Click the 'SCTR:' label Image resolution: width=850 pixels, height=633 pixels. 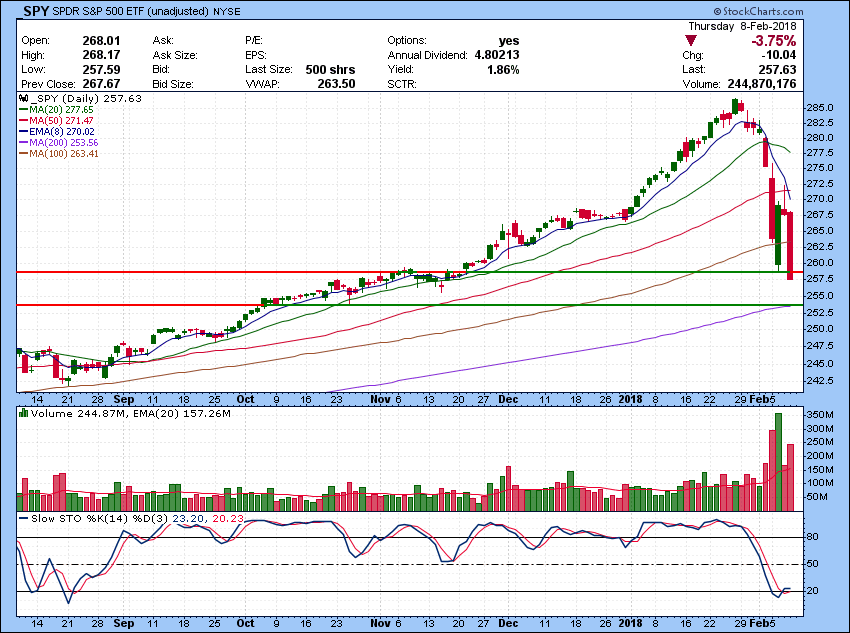[401, 84]
